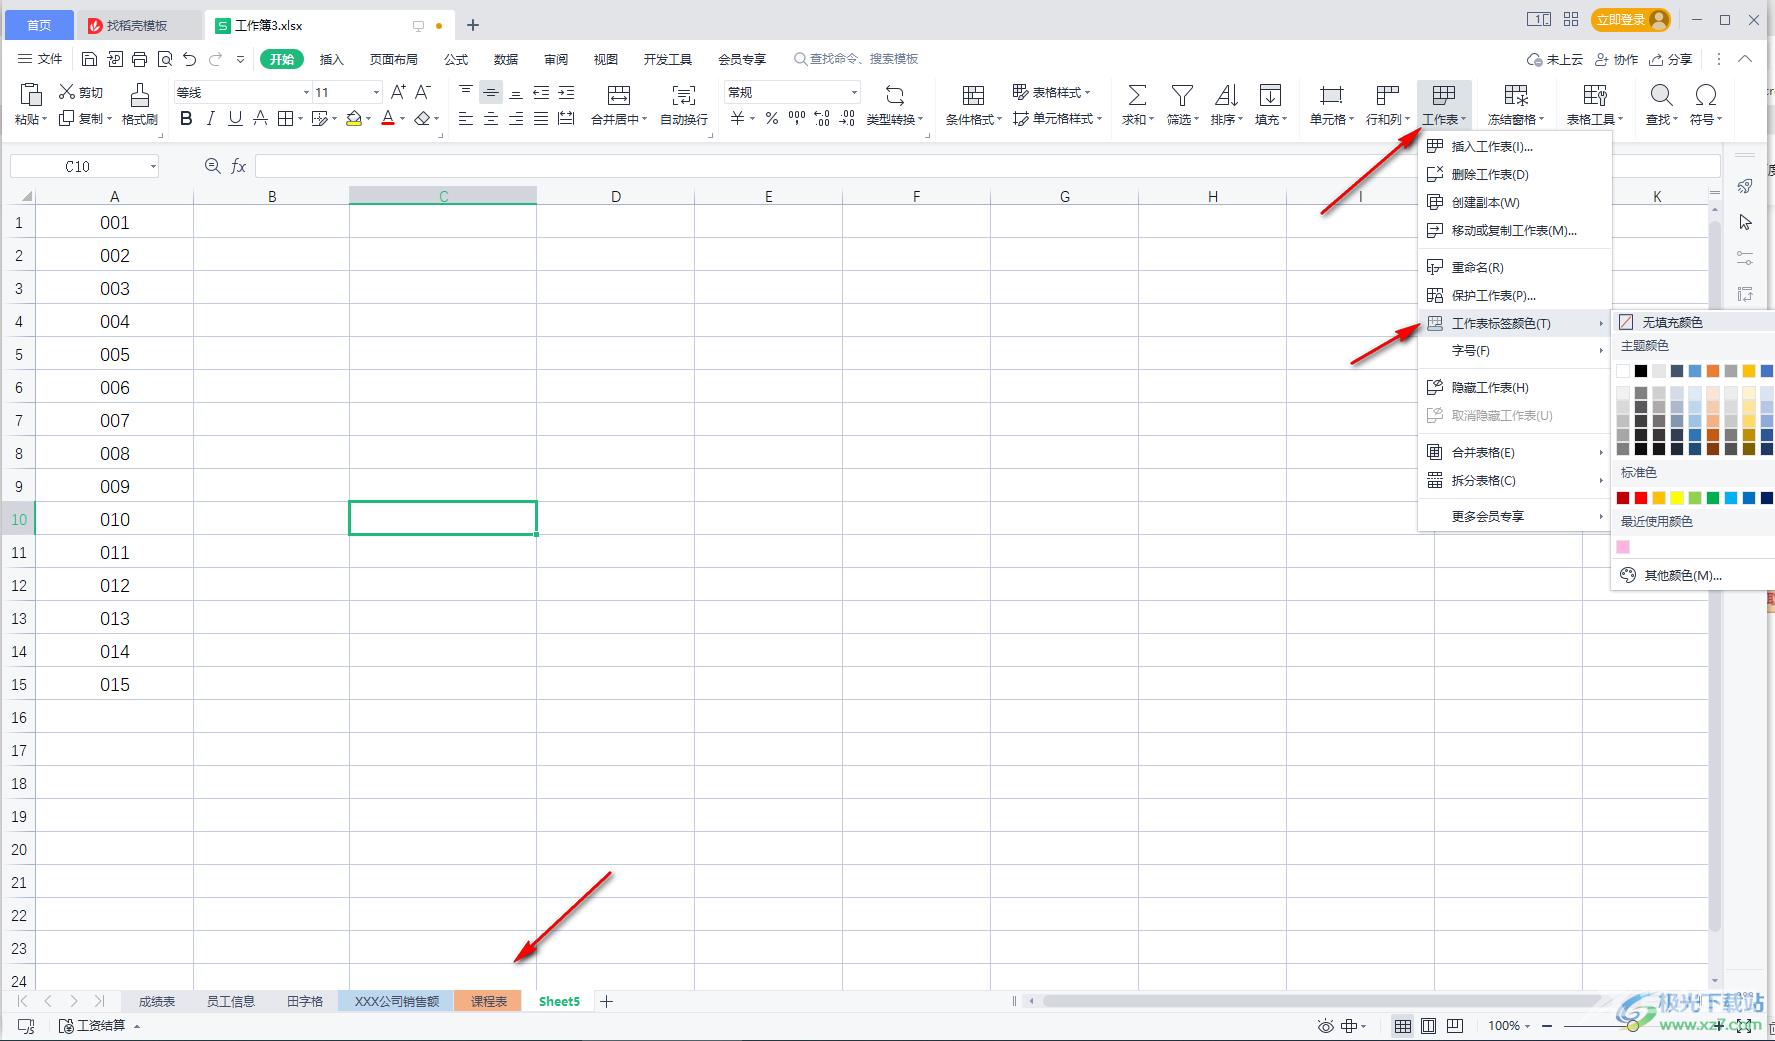
Task: Click the Sum (求和) sigma icon
Action: [x=1137, y=95]
